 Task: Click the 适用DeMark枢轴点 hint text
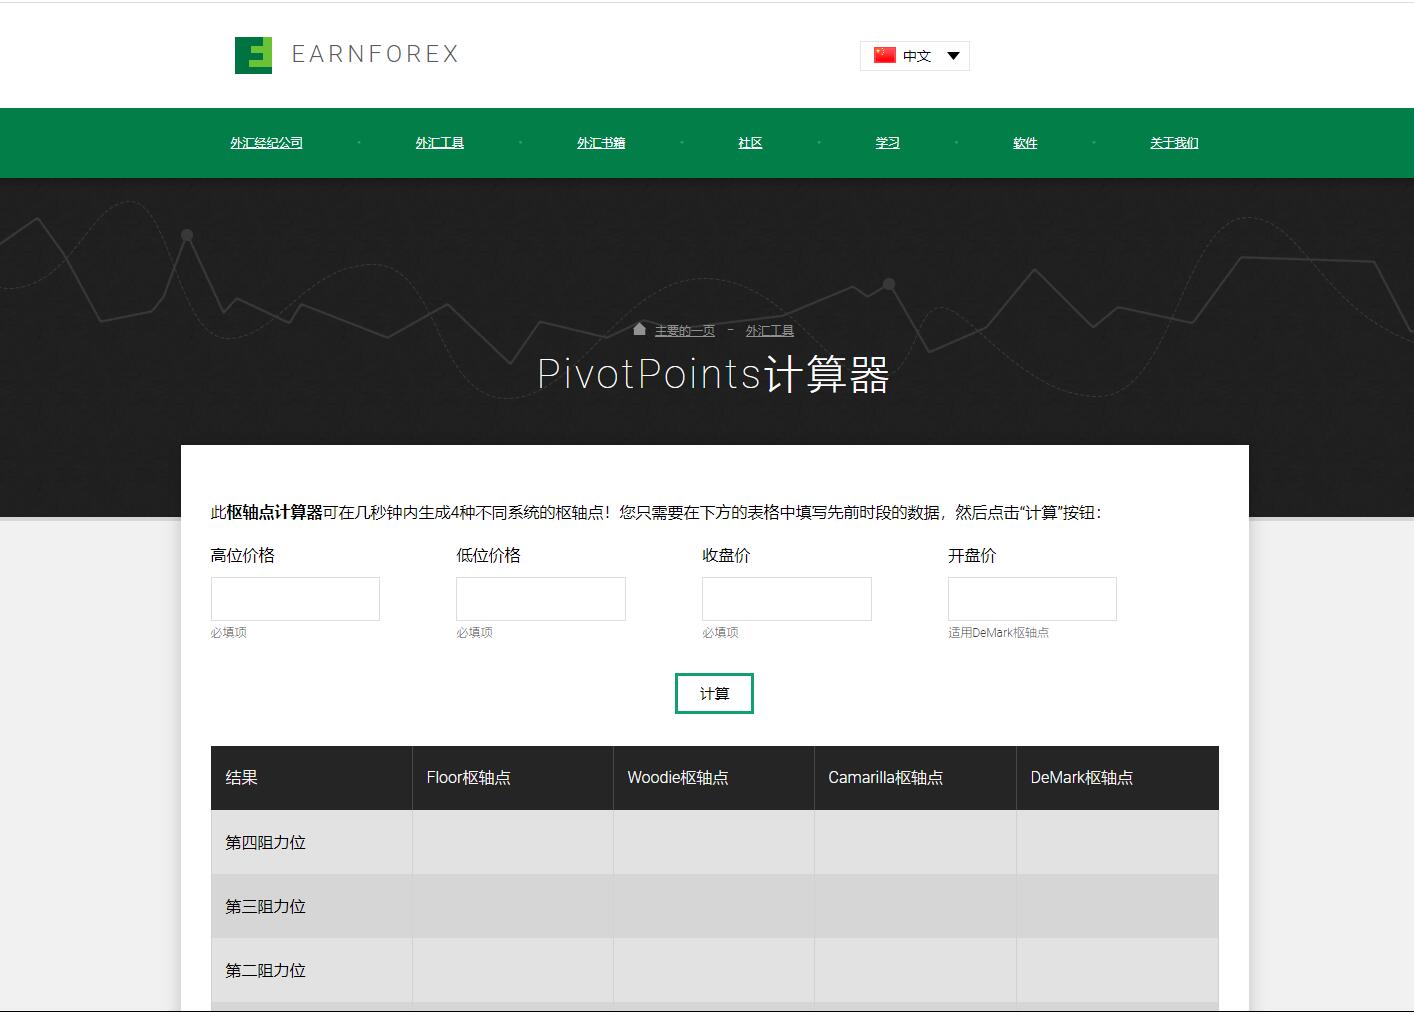999,633
